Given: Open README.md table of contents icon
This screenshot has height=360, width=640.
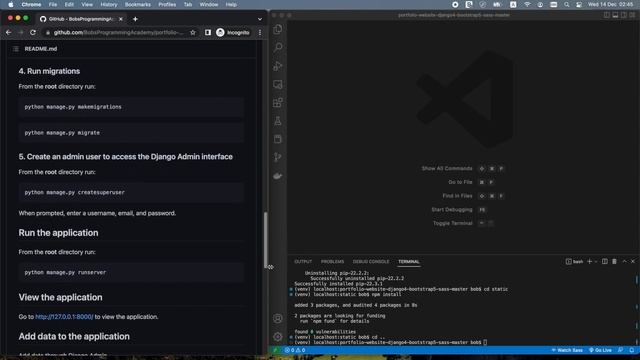Looking at the screenshot, I should pos(16,49).
